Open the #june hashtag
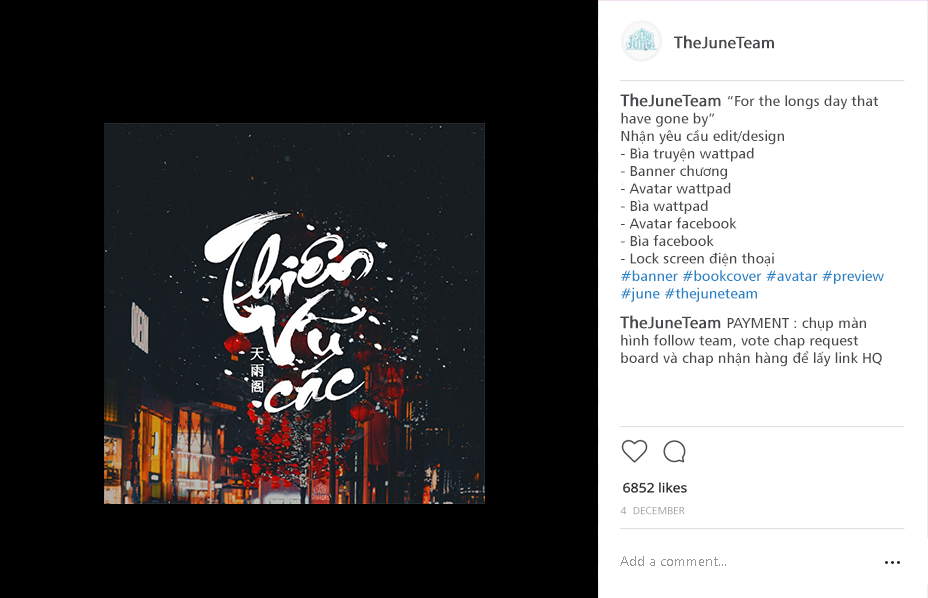The image size is (928, 598). tap(640, 294)
